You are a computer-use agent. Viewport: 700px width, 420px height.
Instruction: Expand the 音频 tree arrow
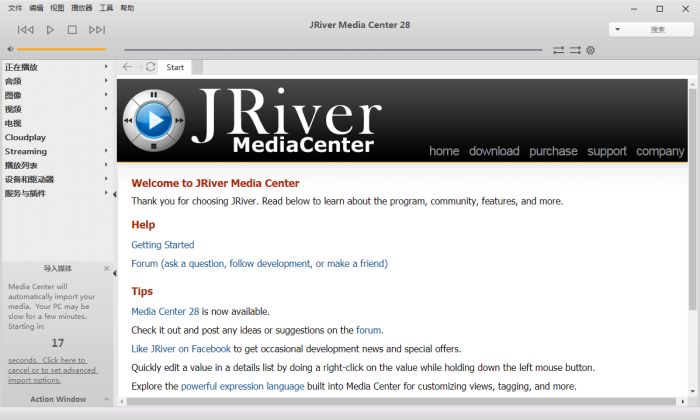coord(106,81)
